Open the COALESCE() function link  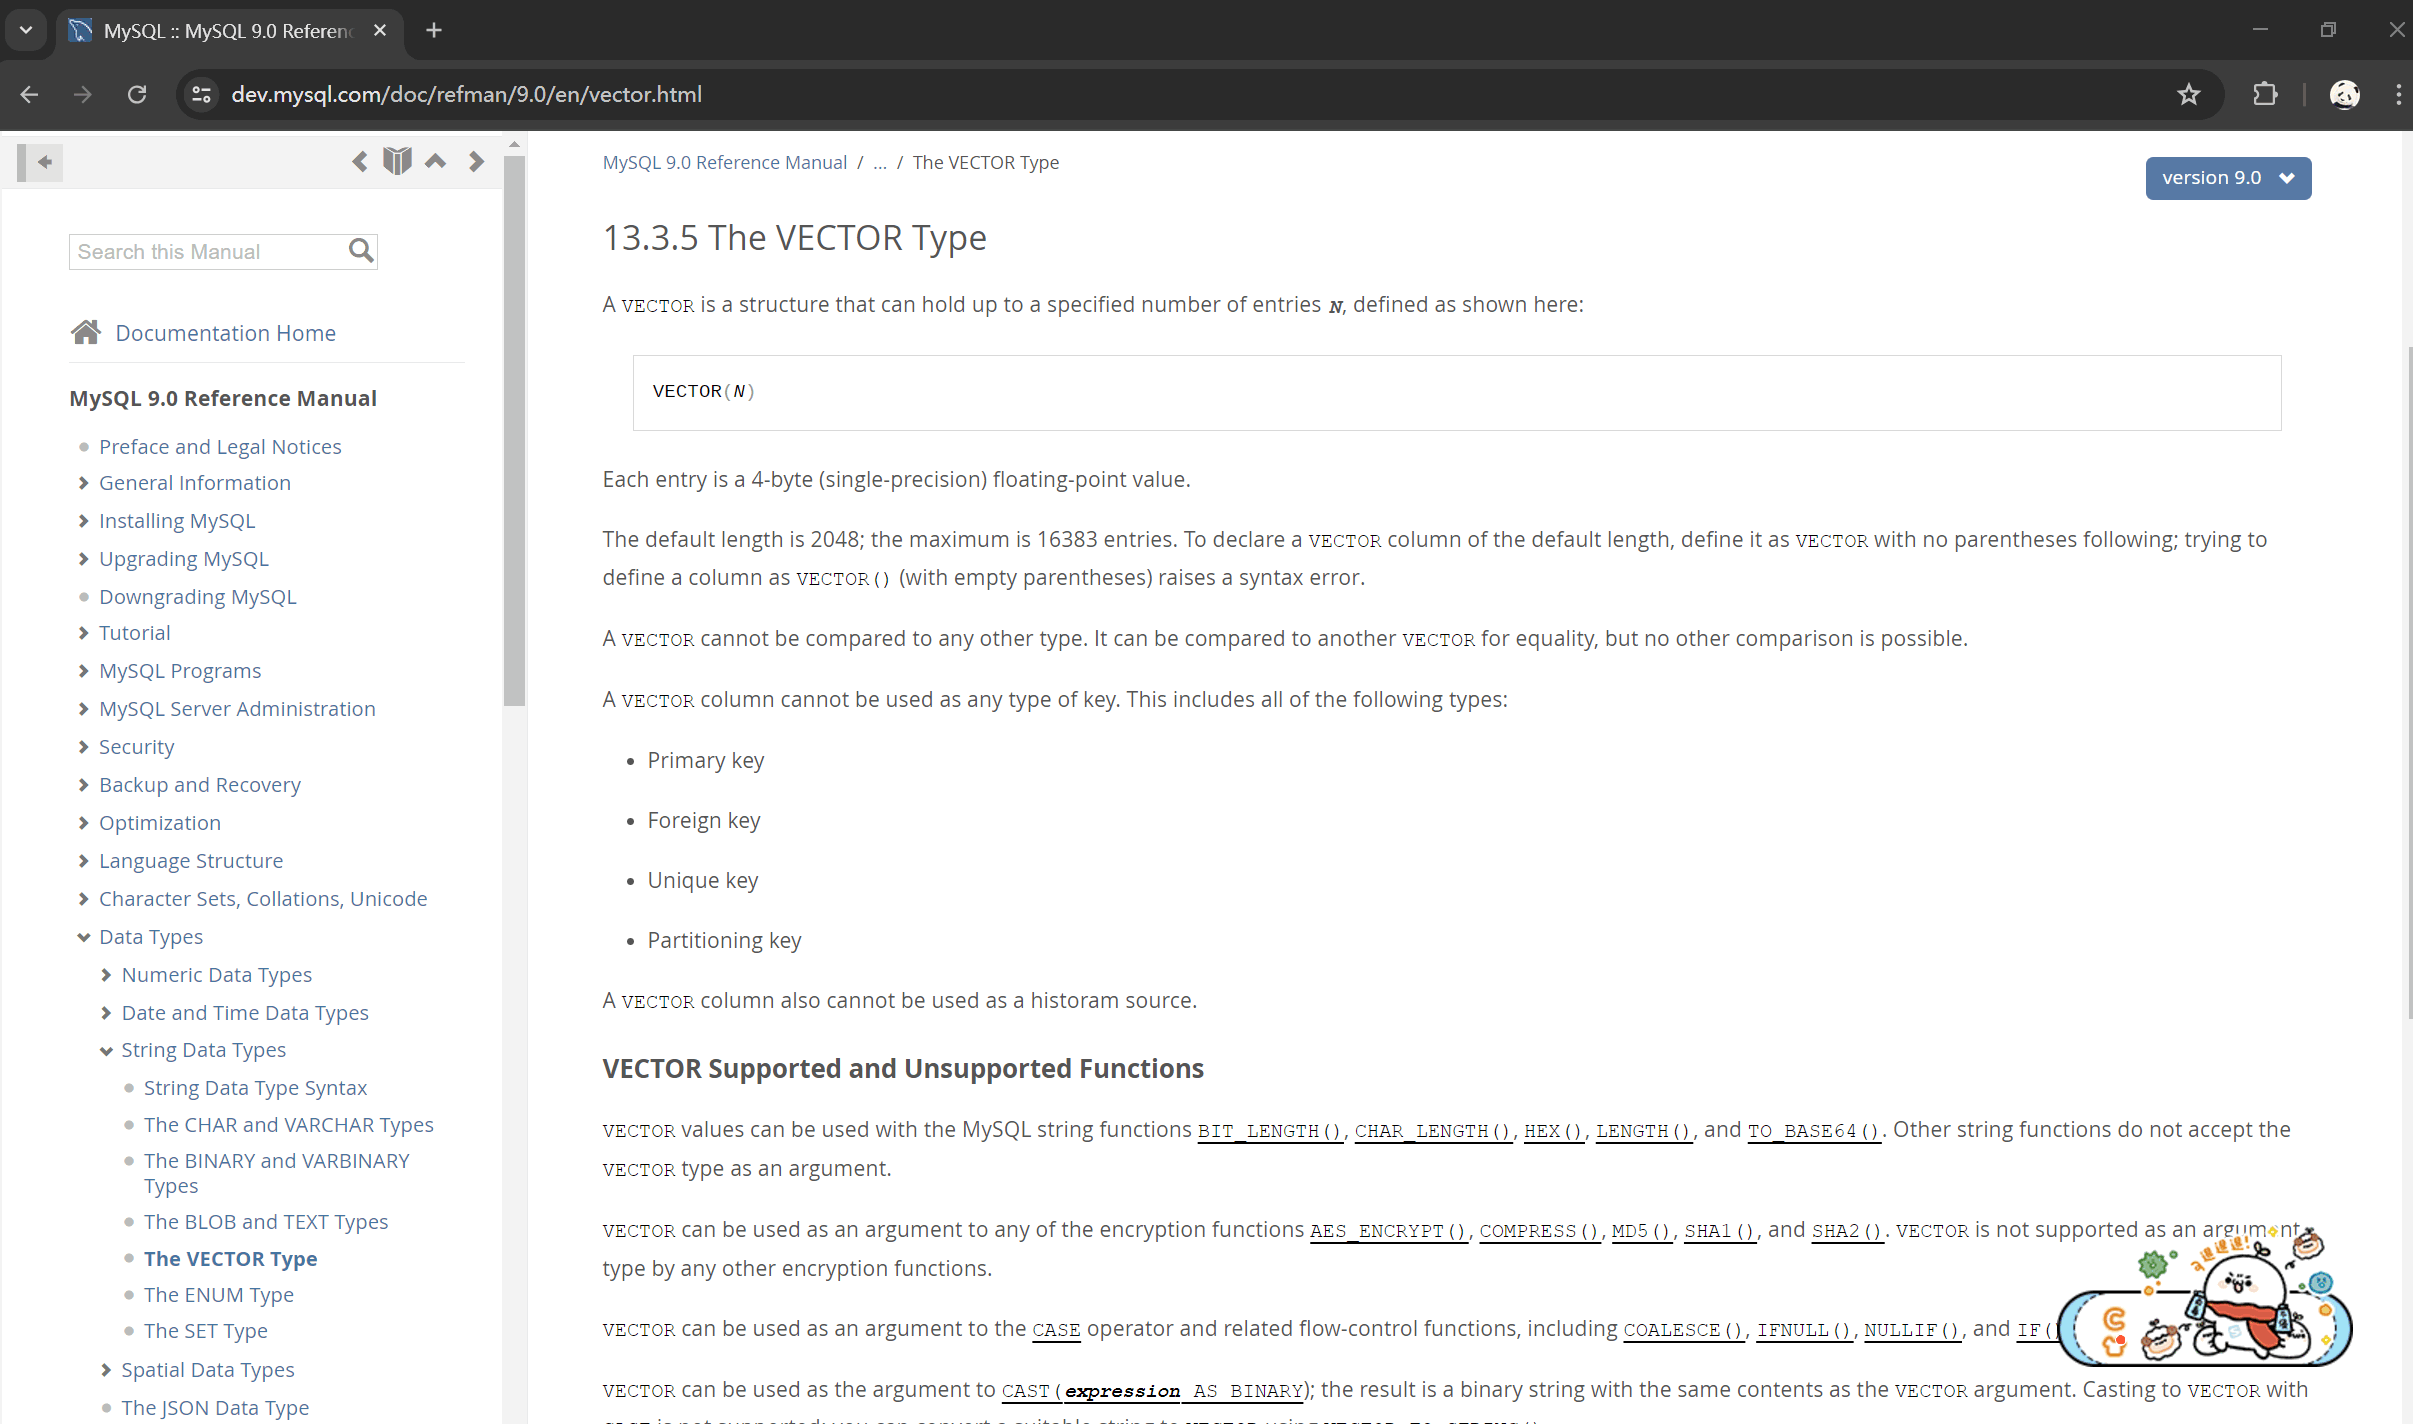[1684, 1330]
